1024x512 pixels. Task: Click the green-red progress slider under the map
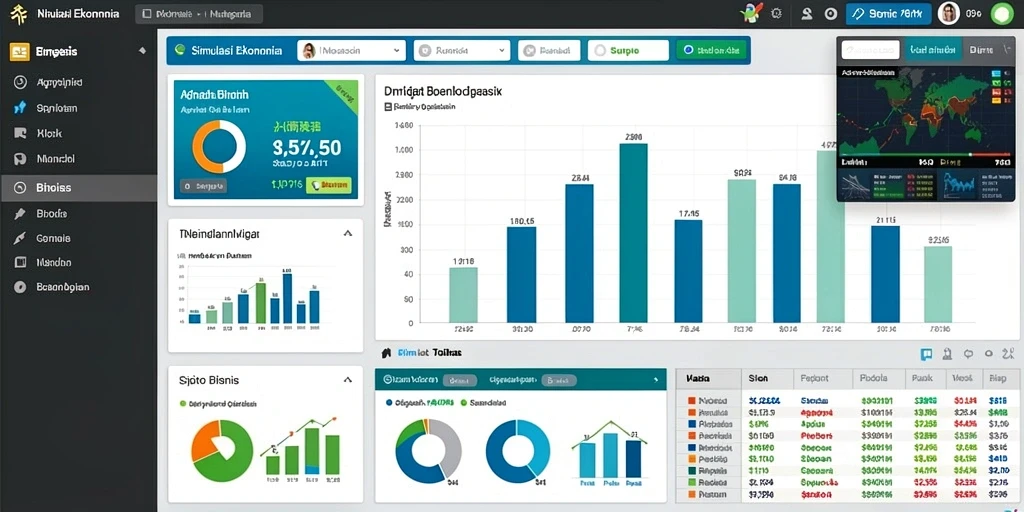pos(925,155)
